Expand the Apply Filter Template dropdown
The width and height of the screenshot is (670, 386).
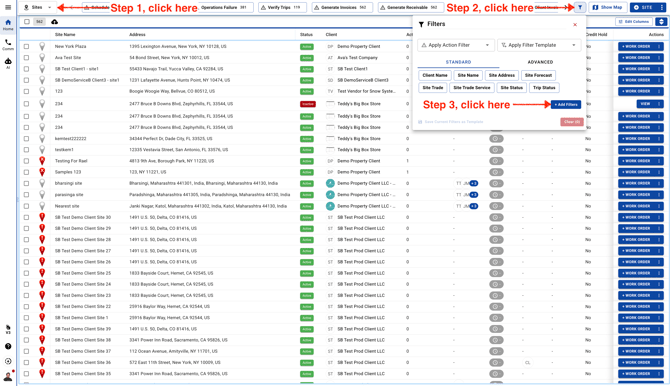click(539, 45)
